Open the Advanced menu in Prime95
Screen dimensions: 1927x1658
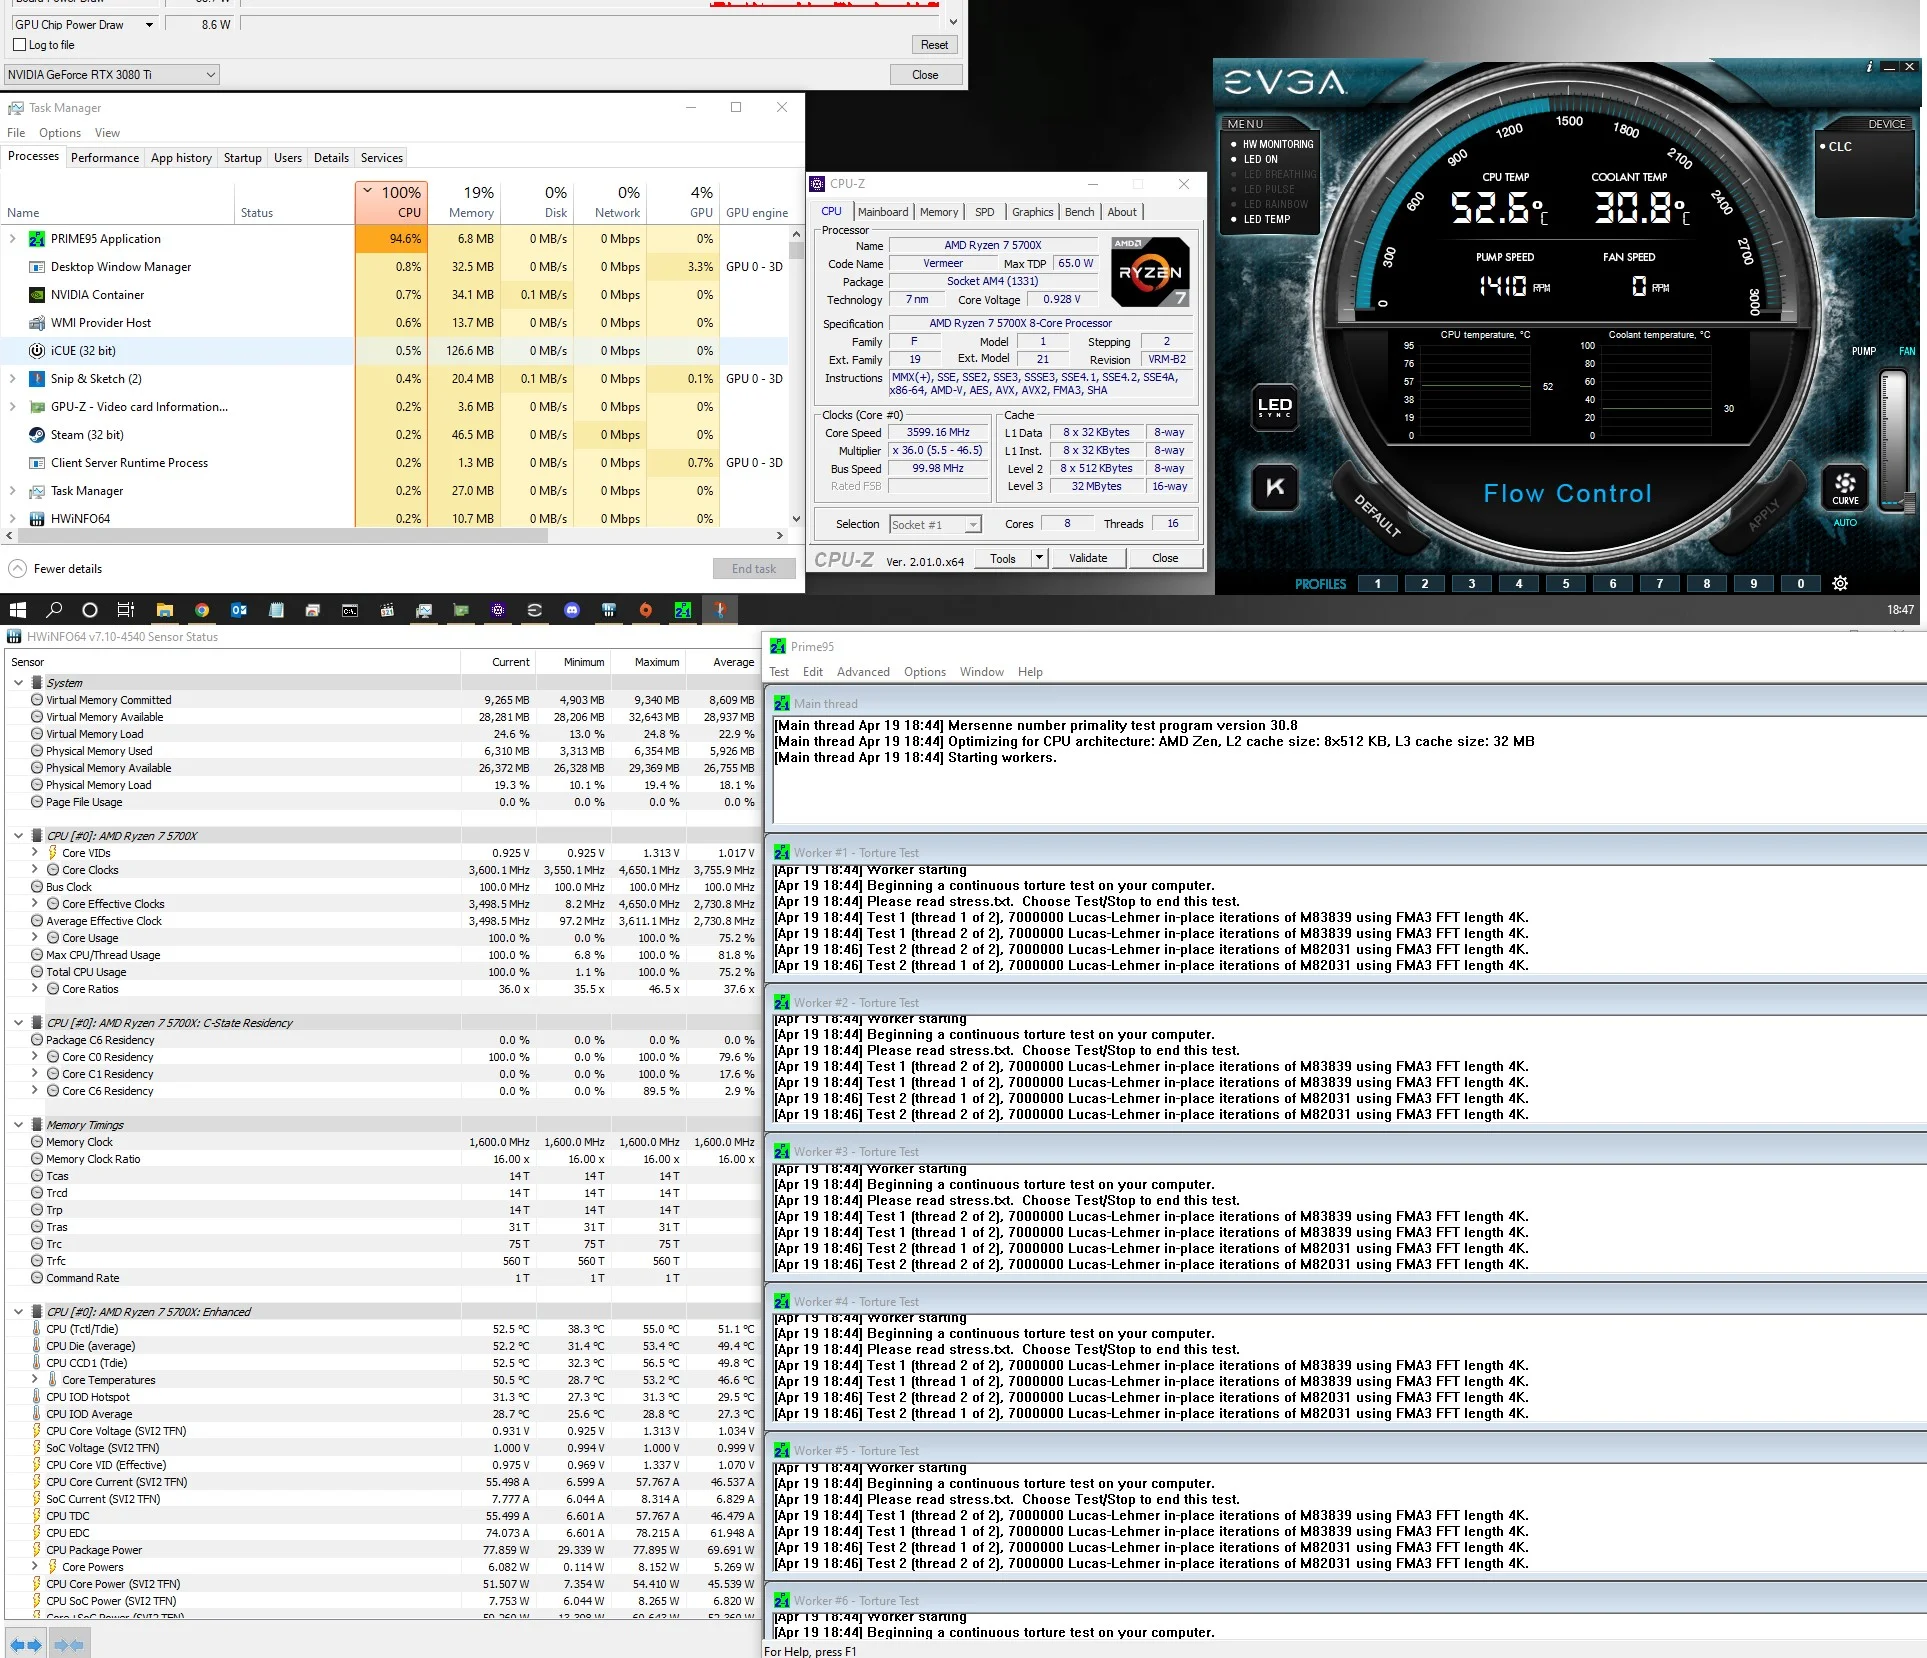tap(863, 672)
